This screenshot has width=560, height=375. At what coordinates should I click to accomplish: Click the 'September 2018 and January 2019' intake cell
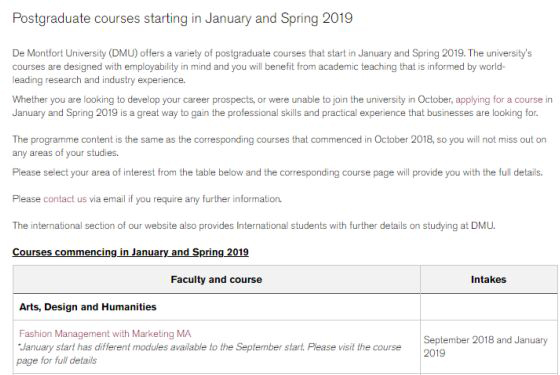[x=489, y=346]
